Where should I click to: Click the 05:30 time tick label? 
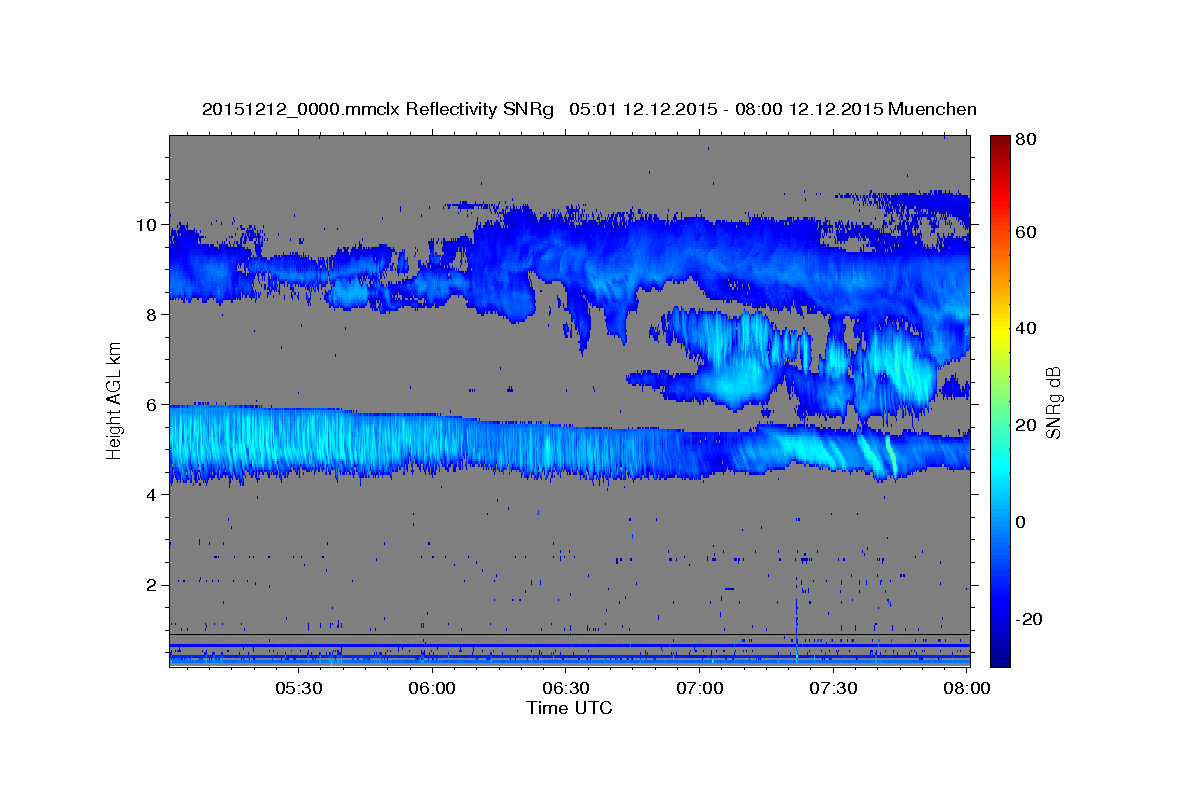click(x=298, y=688)
